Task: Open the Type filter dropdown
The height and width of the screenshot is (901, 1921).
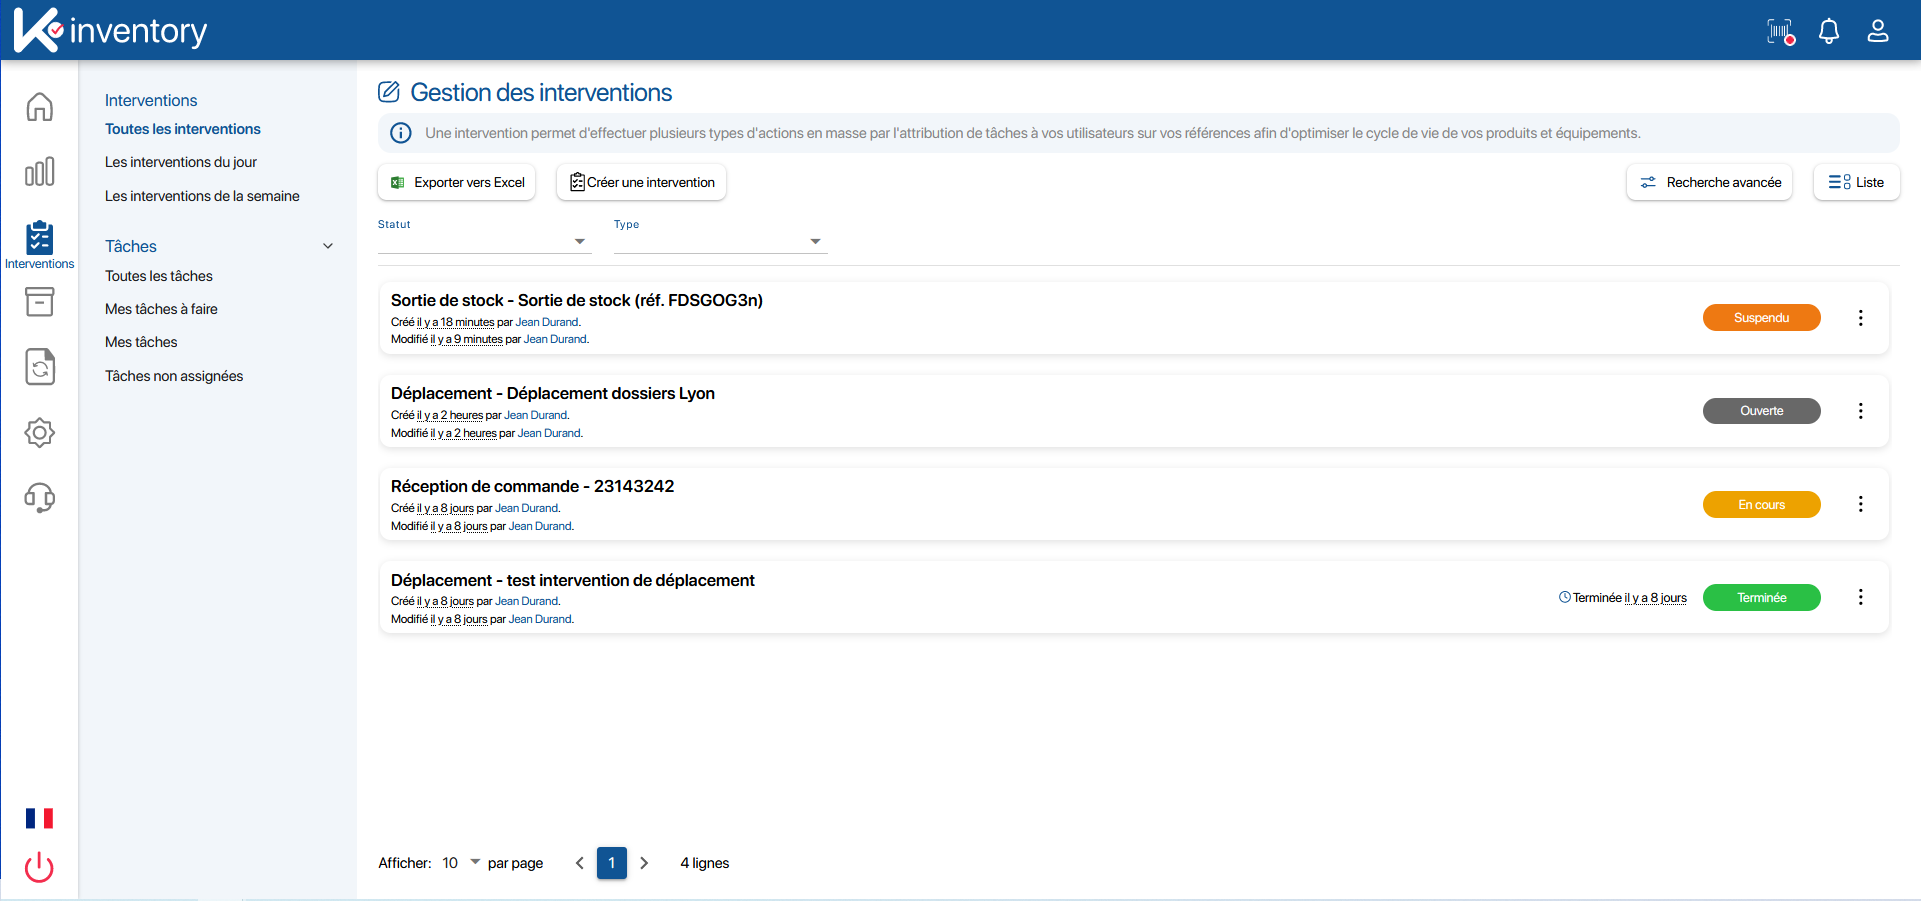Action: point(720,241)
